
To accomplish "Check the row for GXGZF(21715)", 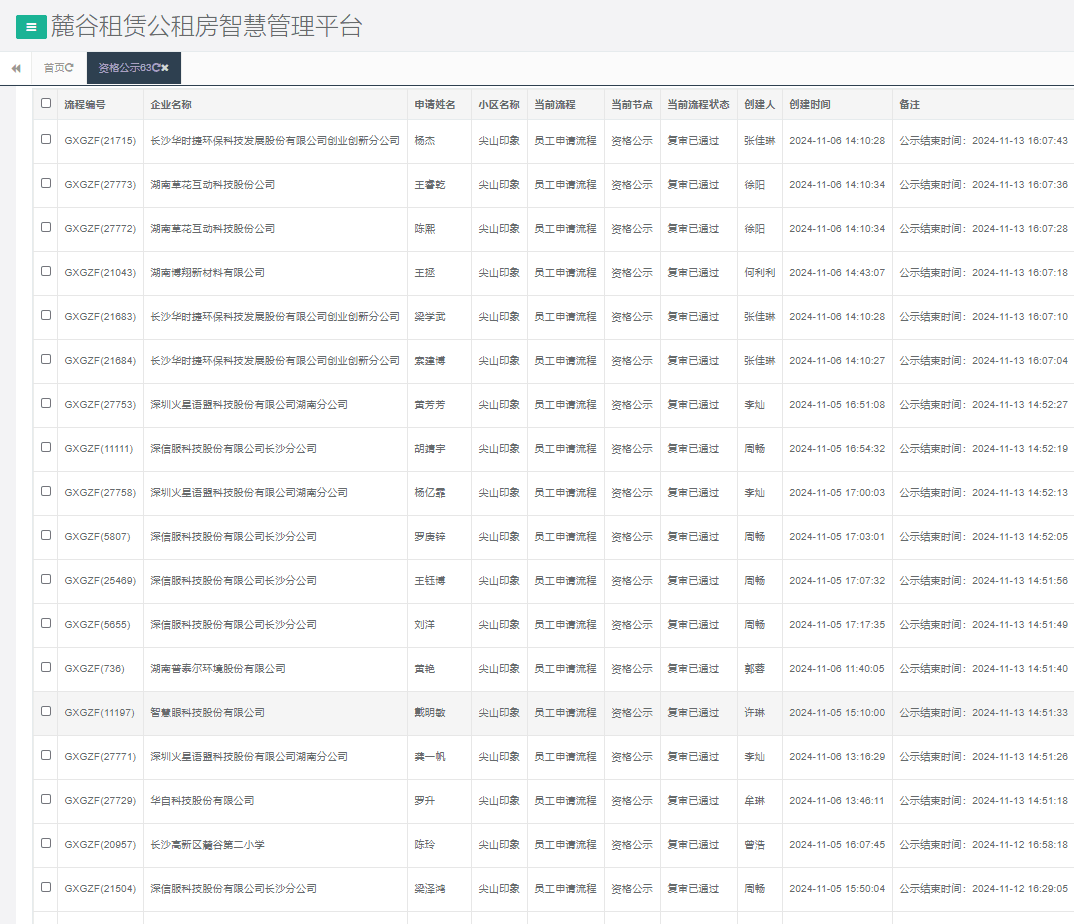I will 46,139.
